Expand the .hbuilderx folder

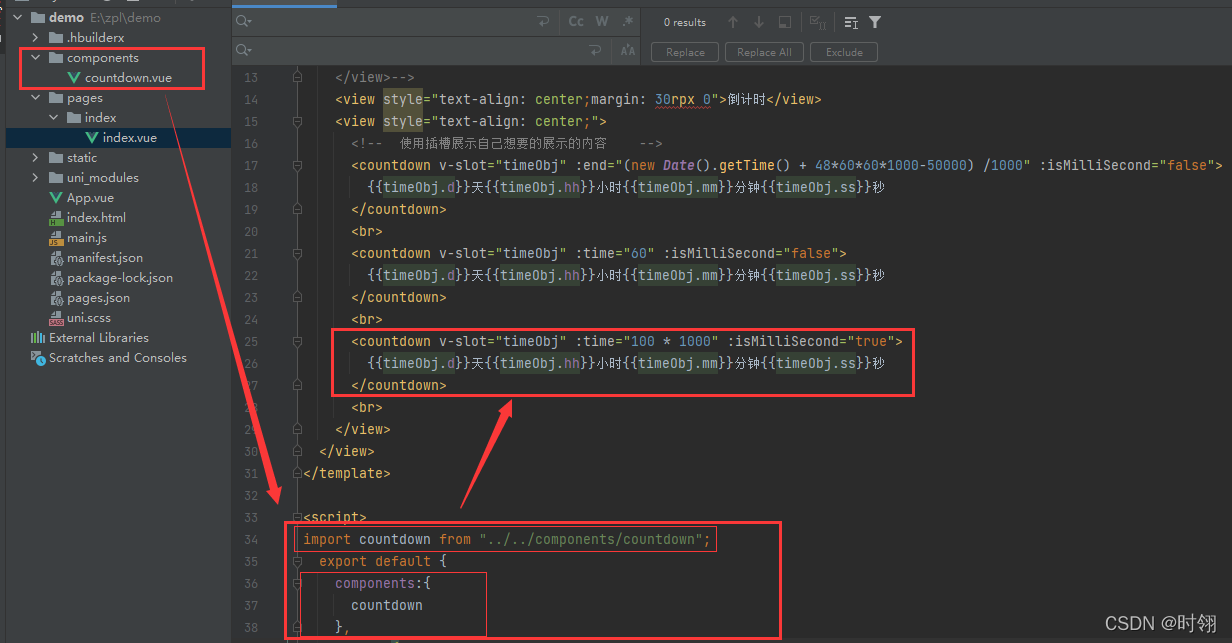[33, 37]
